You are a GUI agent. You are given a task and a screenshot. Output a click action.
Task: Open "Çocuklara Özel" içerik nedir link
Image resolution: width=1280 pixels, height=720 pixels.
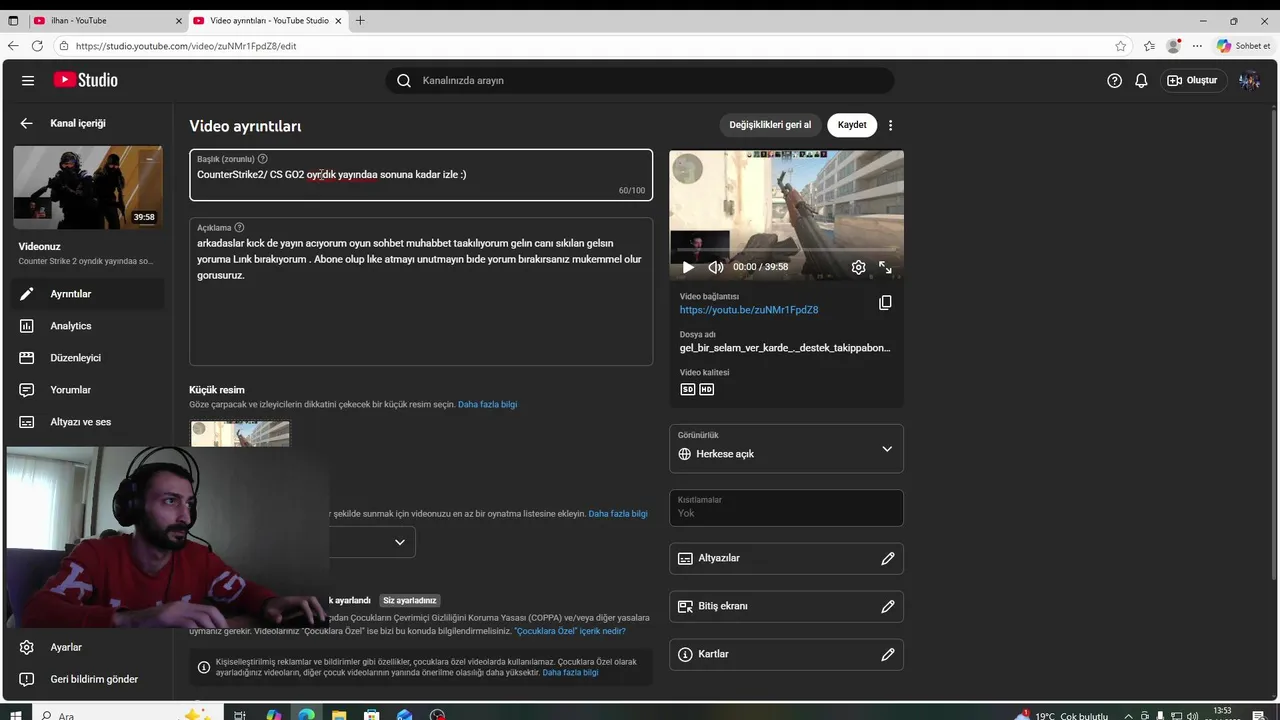coord(570,631)
